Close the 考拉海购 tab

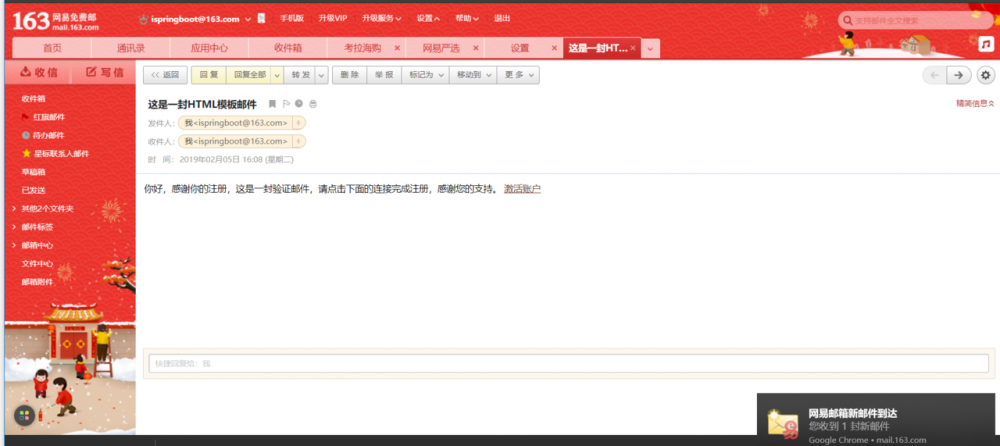[397, 48]
